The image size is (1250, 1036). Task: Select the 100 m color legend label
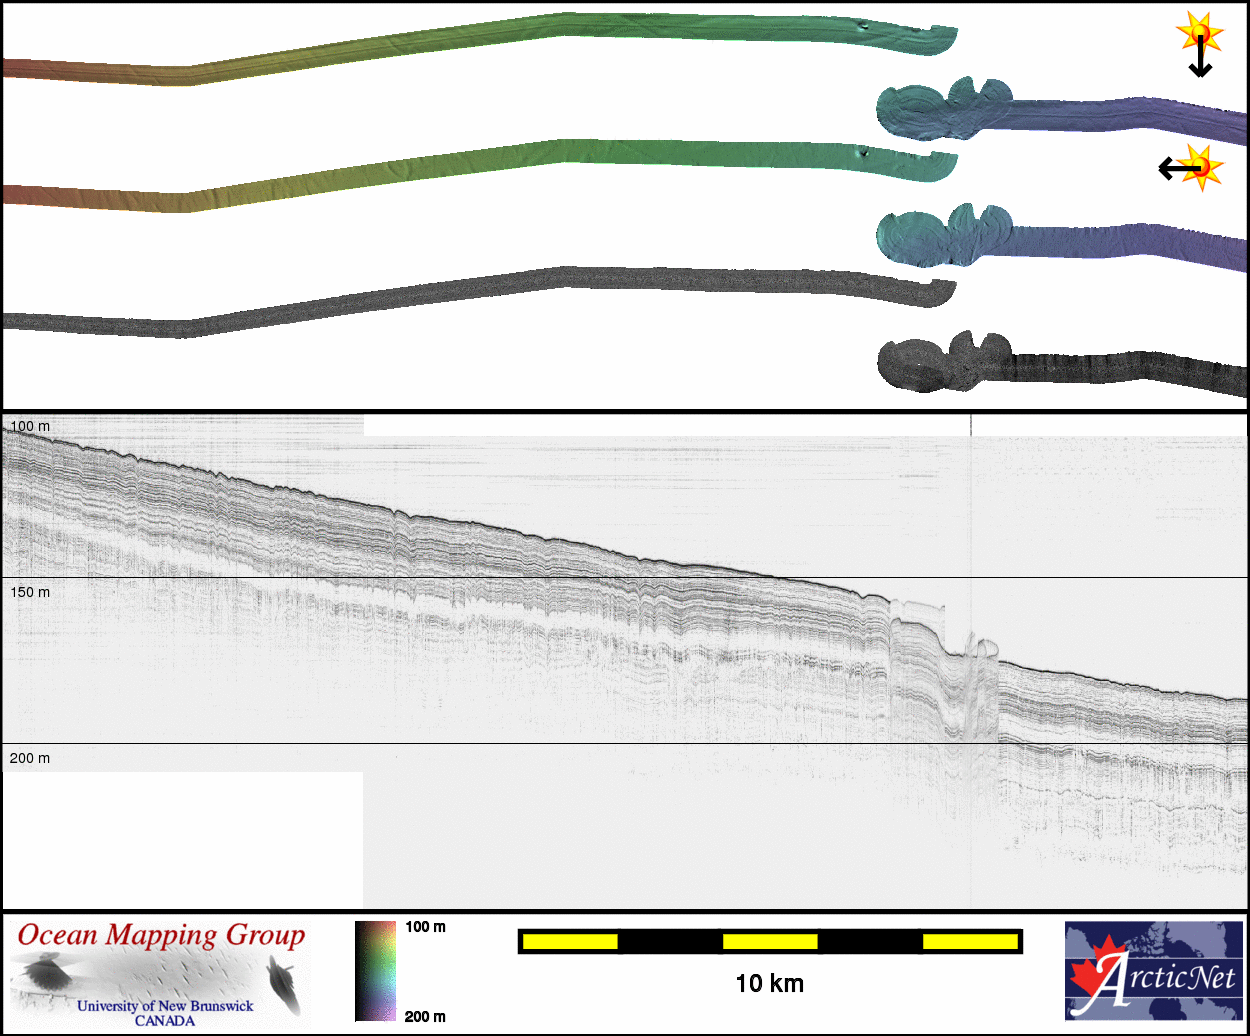tap(425, 927)
